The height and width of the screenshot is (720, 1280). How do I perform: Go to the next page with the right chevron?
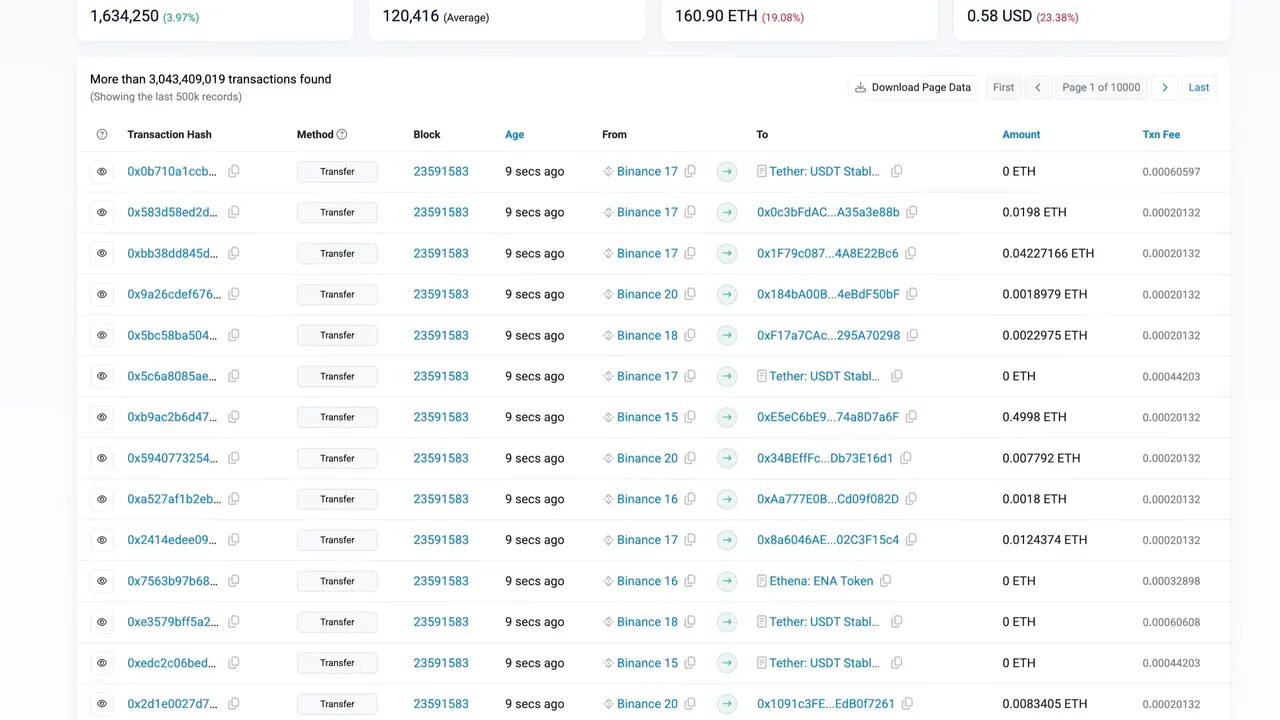tap(1164, 87)
